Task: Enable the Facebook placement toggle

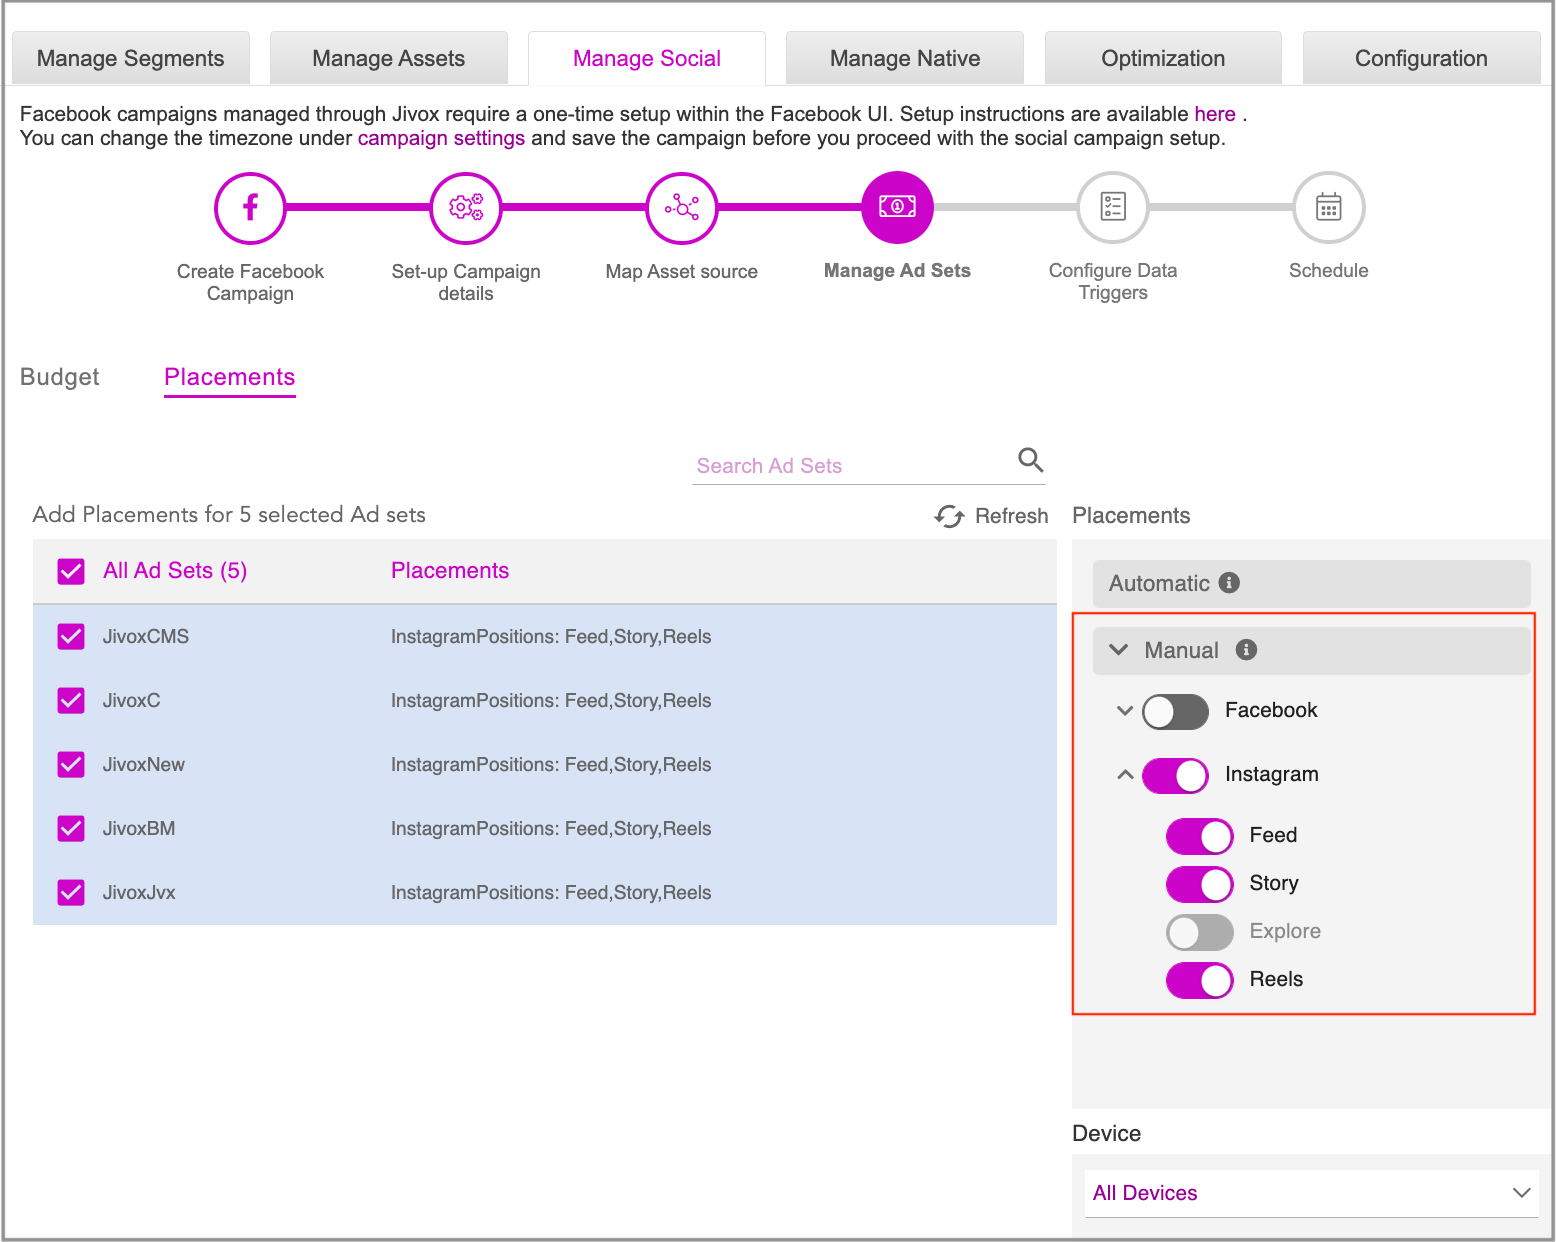Action: pyautogui.click(x=1175, y=711)
